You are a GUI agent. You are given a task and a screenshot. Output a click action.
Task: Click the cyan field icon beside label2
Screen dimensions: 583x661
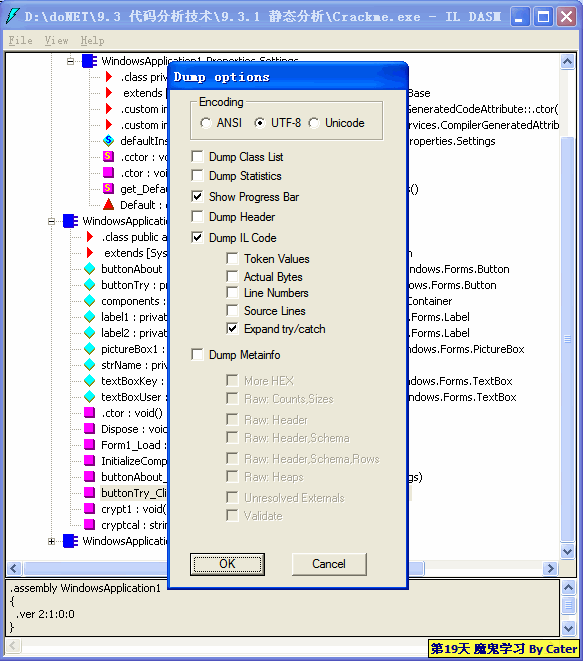(89, 333)
